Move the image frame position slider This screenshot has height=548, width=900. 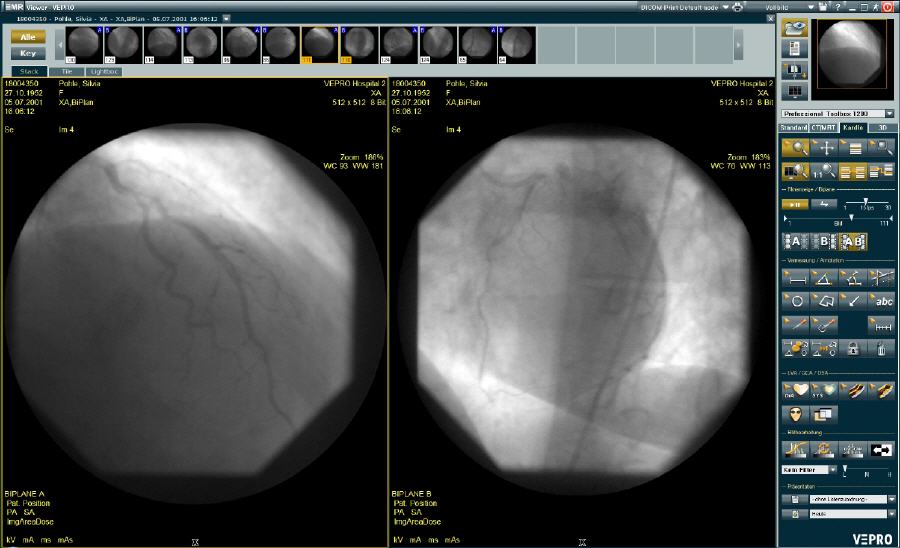[852, 218]
